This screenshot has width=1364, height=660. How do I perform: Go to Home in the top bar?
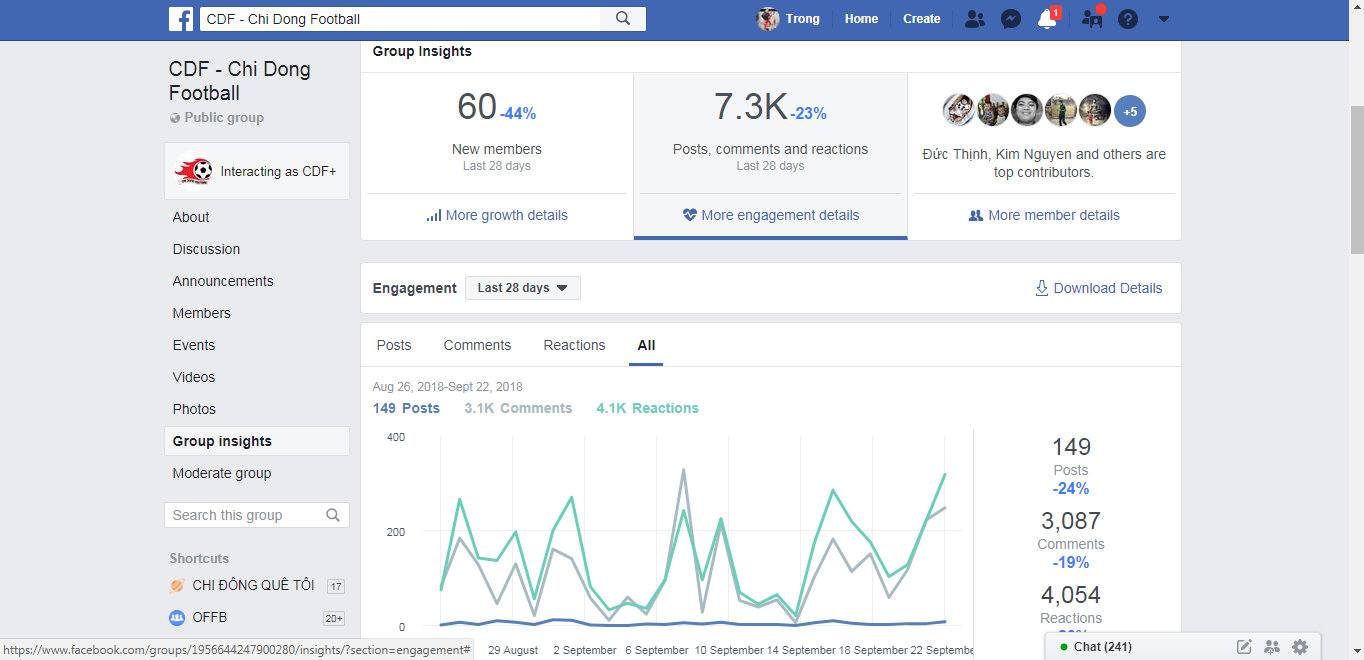coord(861,19)
